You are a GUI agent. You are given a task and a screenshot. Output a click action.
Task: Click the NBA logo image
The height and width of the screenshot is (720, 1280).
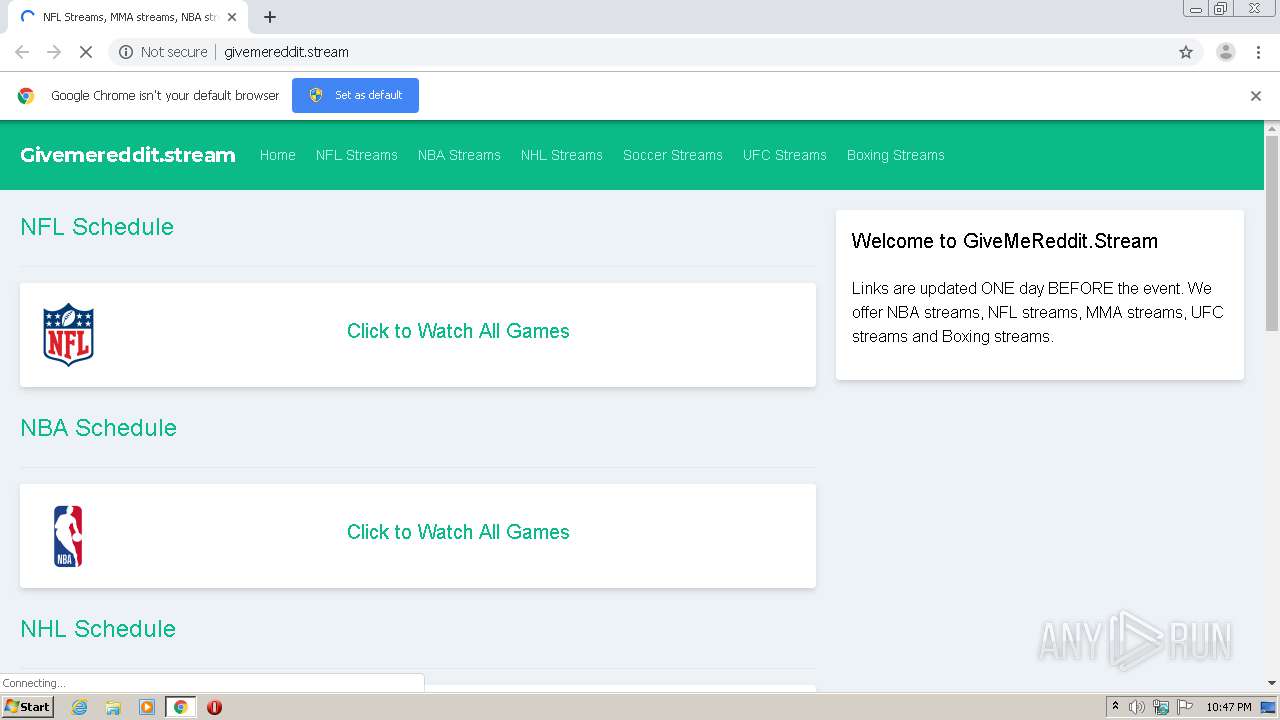tap(68, 536)
